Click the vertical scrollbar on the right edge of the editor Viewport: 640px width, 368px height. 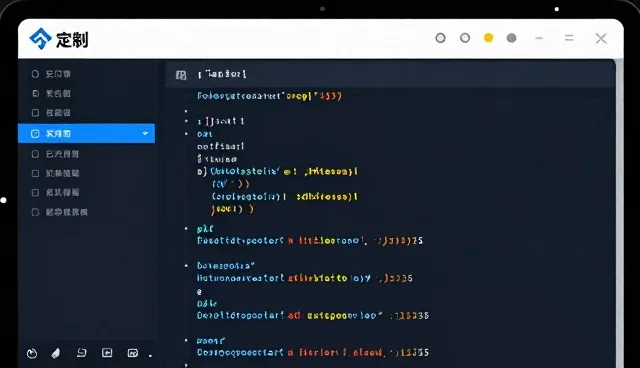pyautogui.click(x=620, y=213)
